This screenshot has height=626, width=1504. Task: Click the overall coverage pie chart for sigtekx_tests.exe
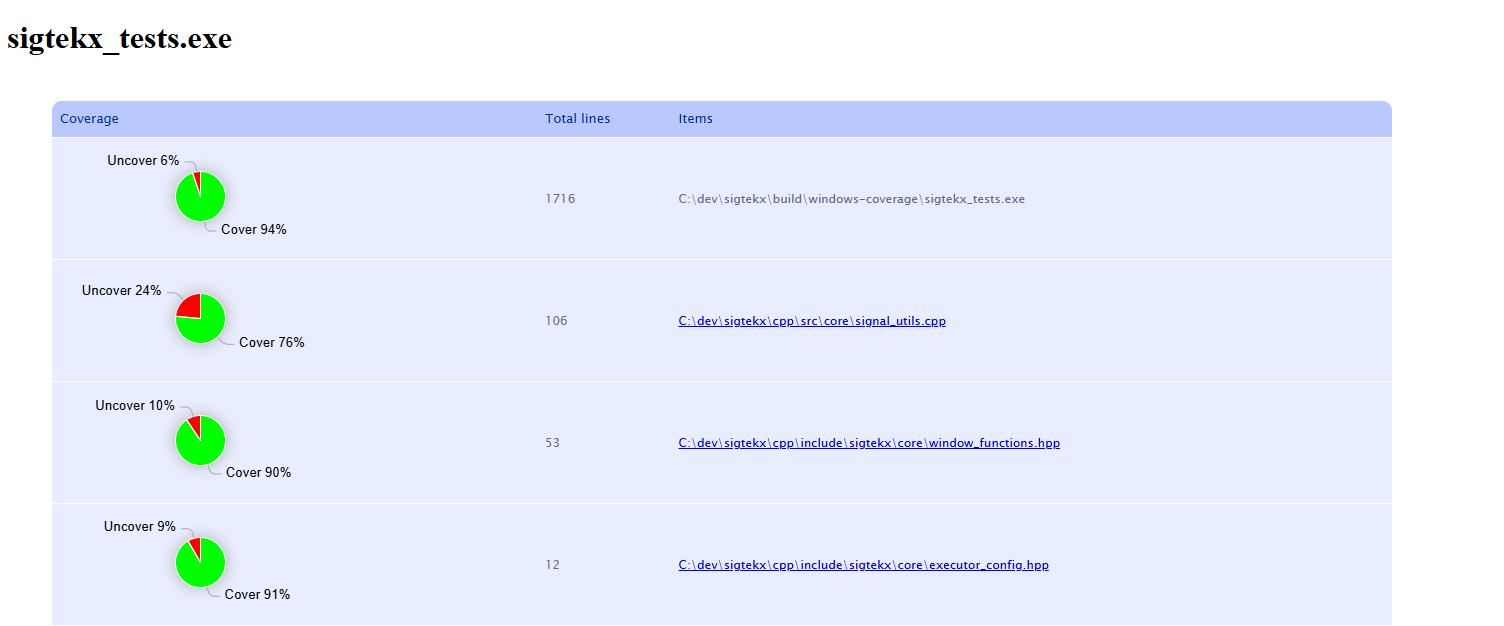200,196
